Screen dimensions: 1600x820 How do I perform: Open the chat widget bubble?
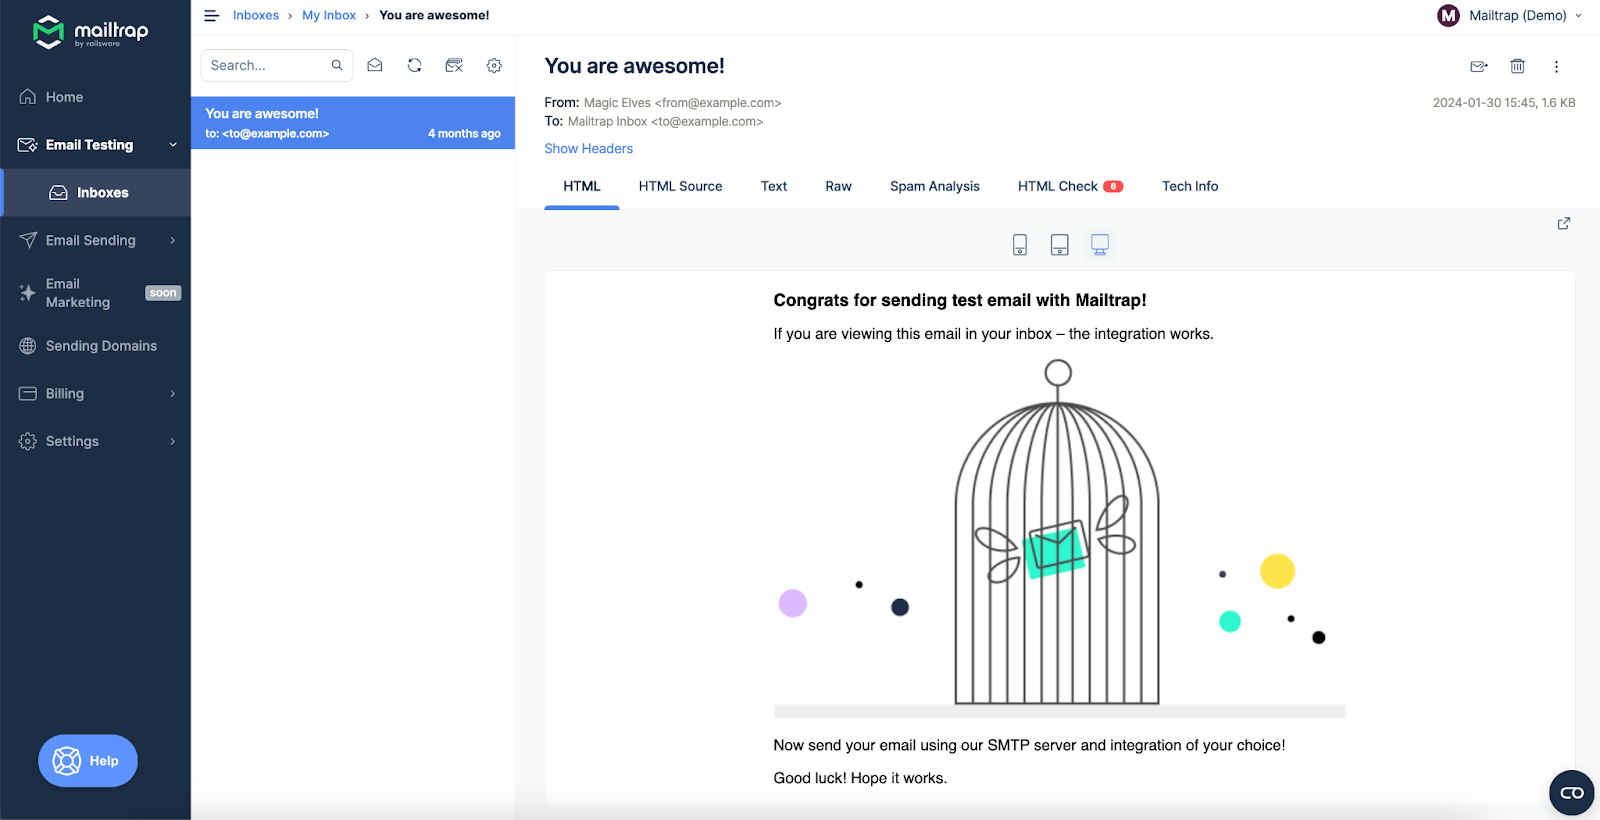click(x=1572, y=793)
